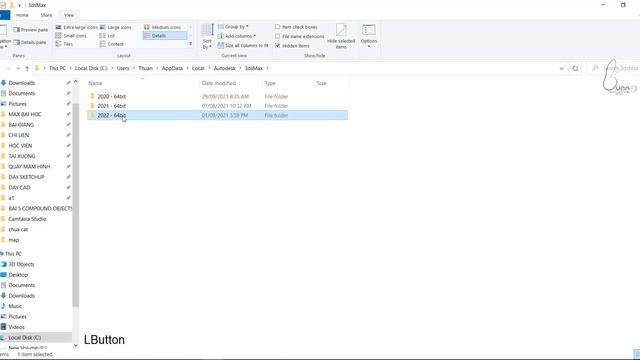Select Extra large icons layout
This screenshot has height=360, width=640.
tap(76, 27)
